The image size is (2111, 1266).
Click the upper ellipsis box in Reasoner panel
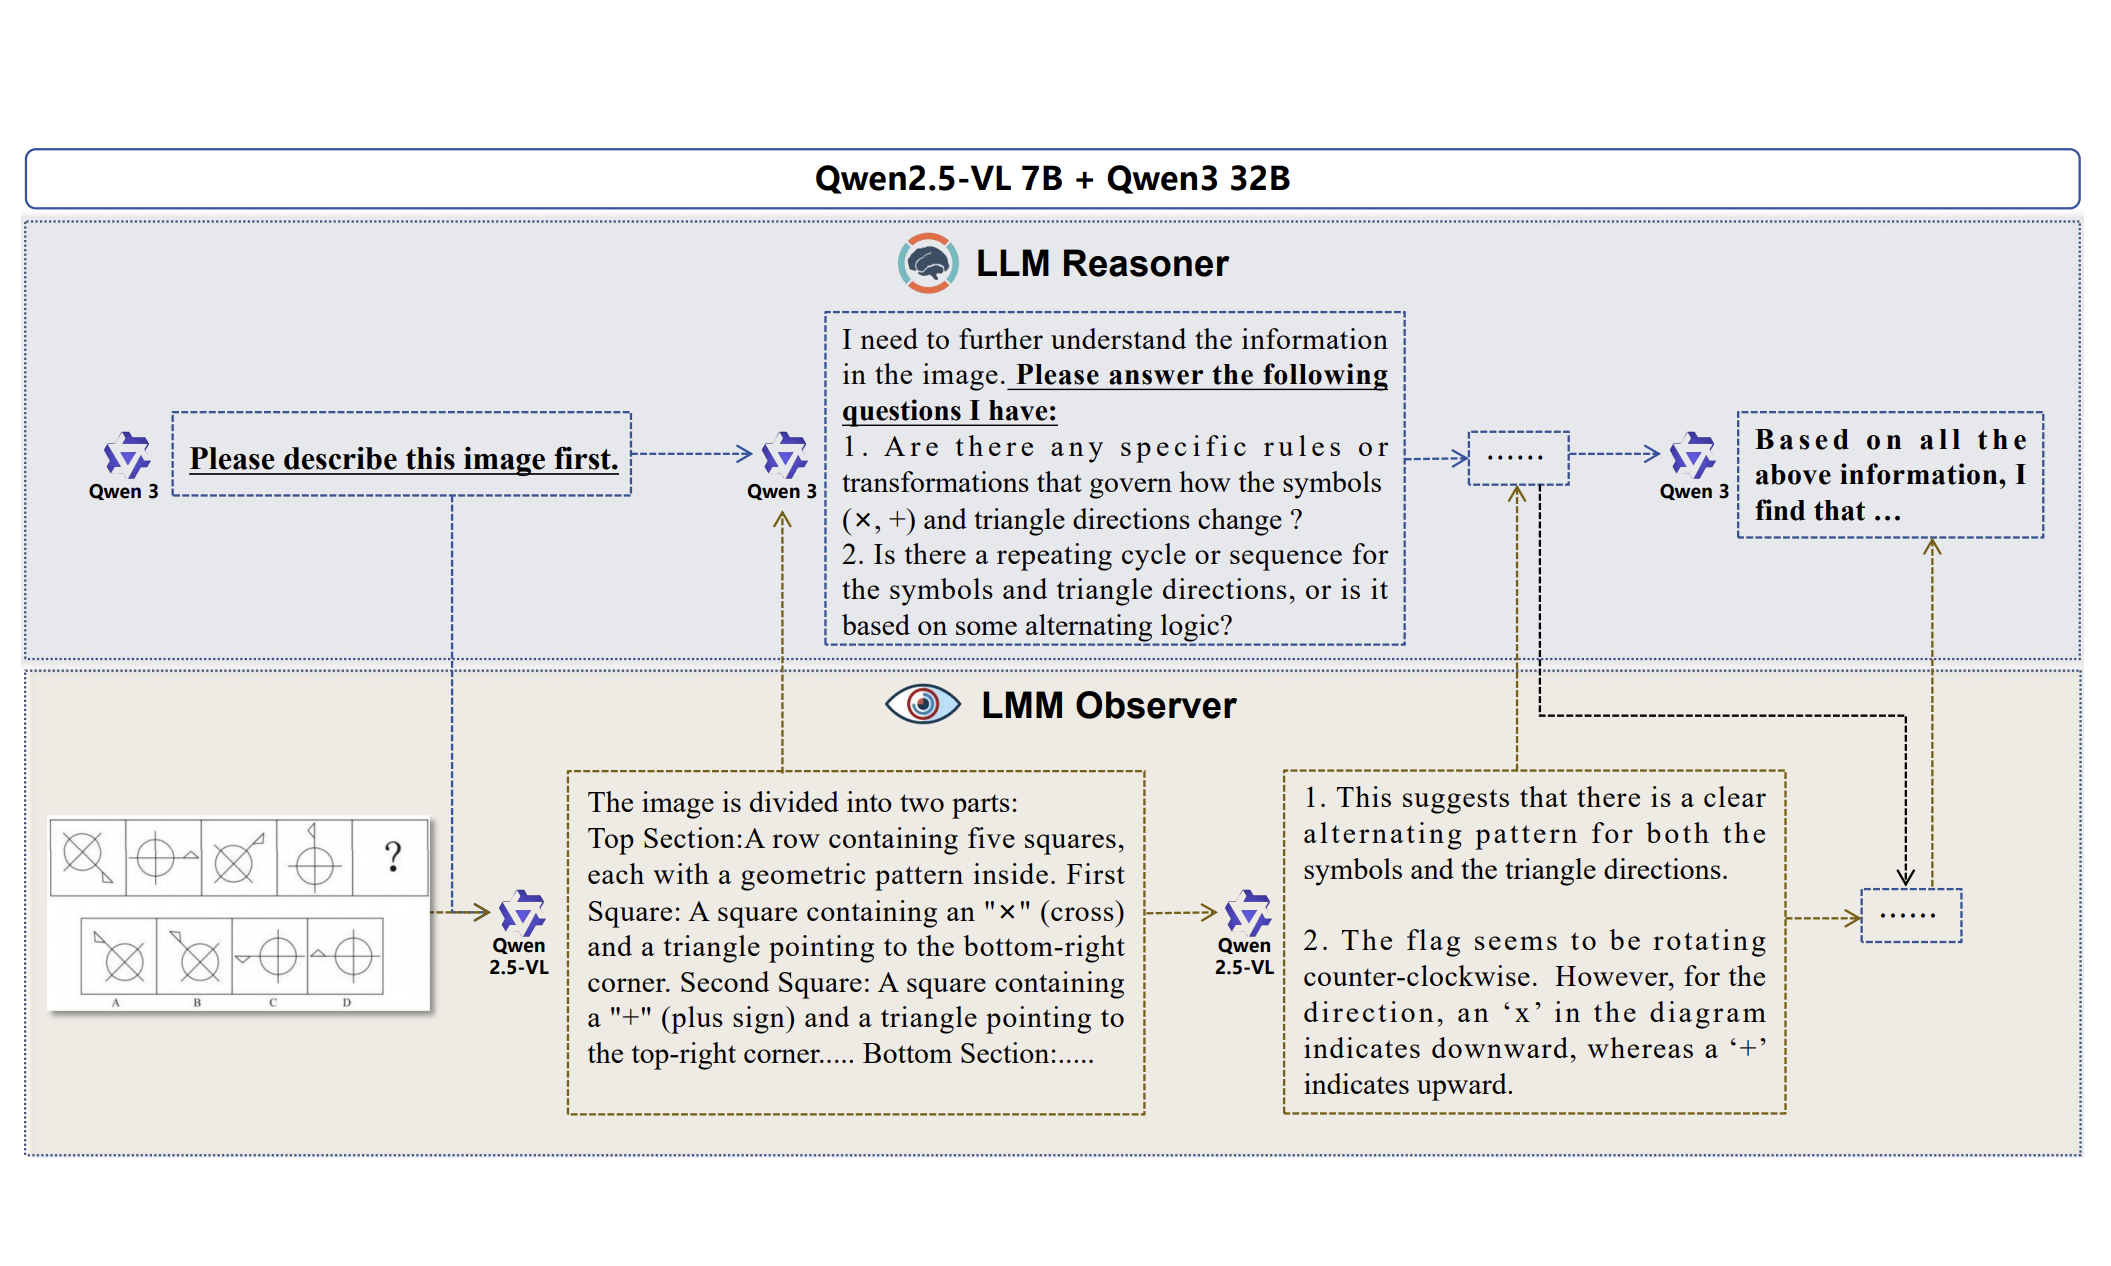click(1517, 458)
